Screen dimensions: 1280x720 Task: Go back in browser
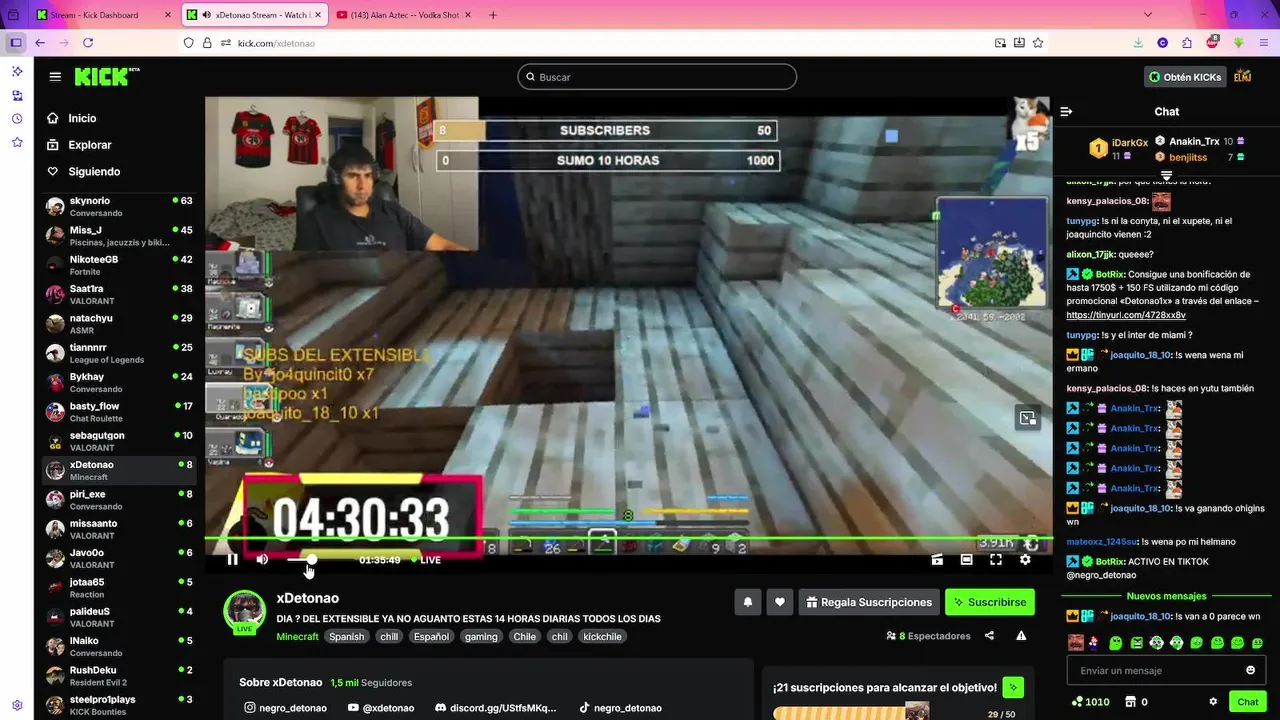point(40,43)
